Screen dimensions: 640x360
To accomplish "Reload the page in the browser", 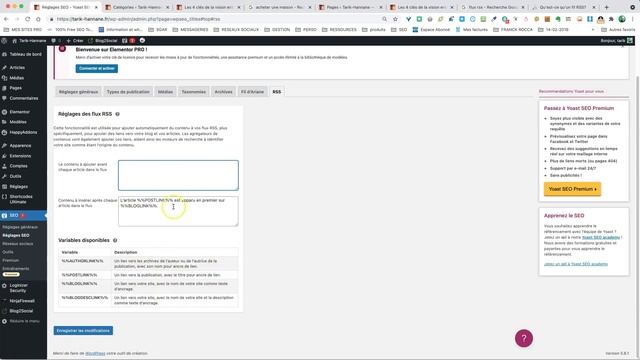I will [x=27, y=19].
